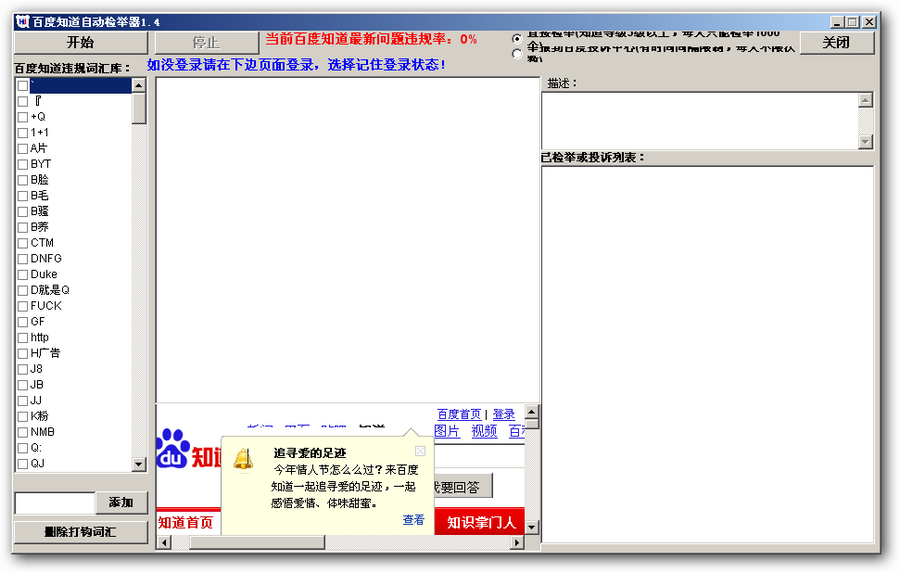Click 删除打钩词汇 delete checked words button
The image size is (900, 573).
click(80, 532)
